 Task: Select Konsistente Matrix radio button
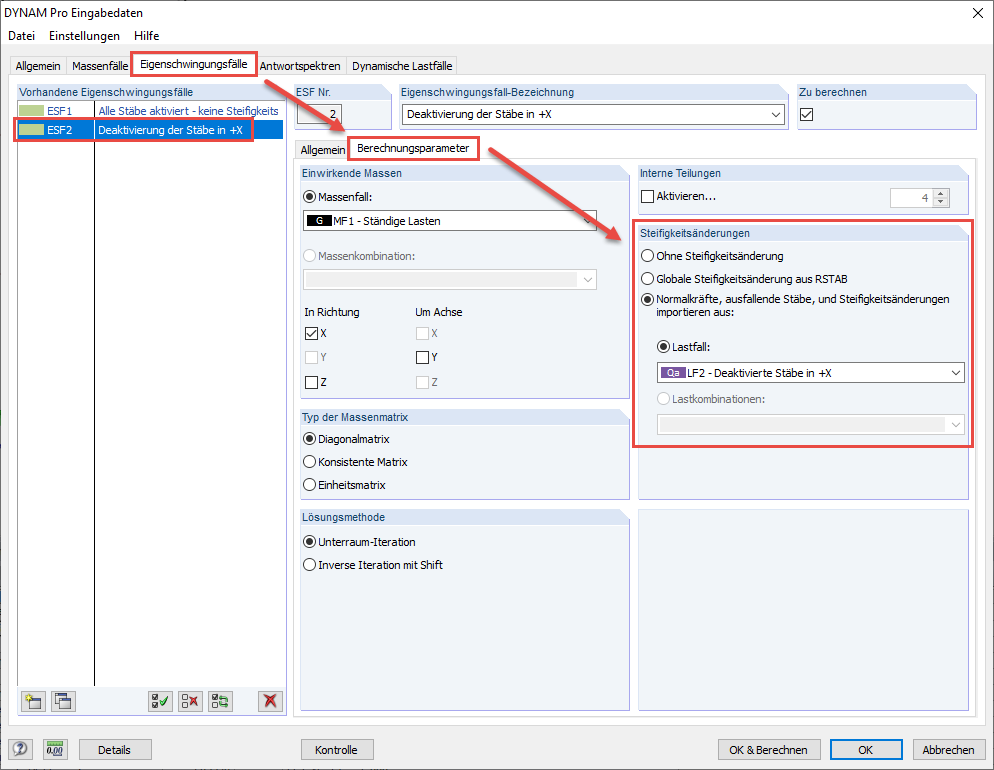tap(309, 462)
